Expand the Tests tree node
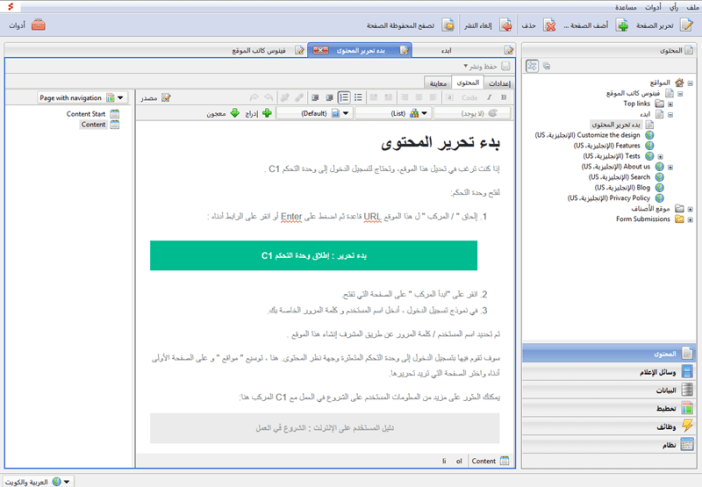 click(660, 157)
